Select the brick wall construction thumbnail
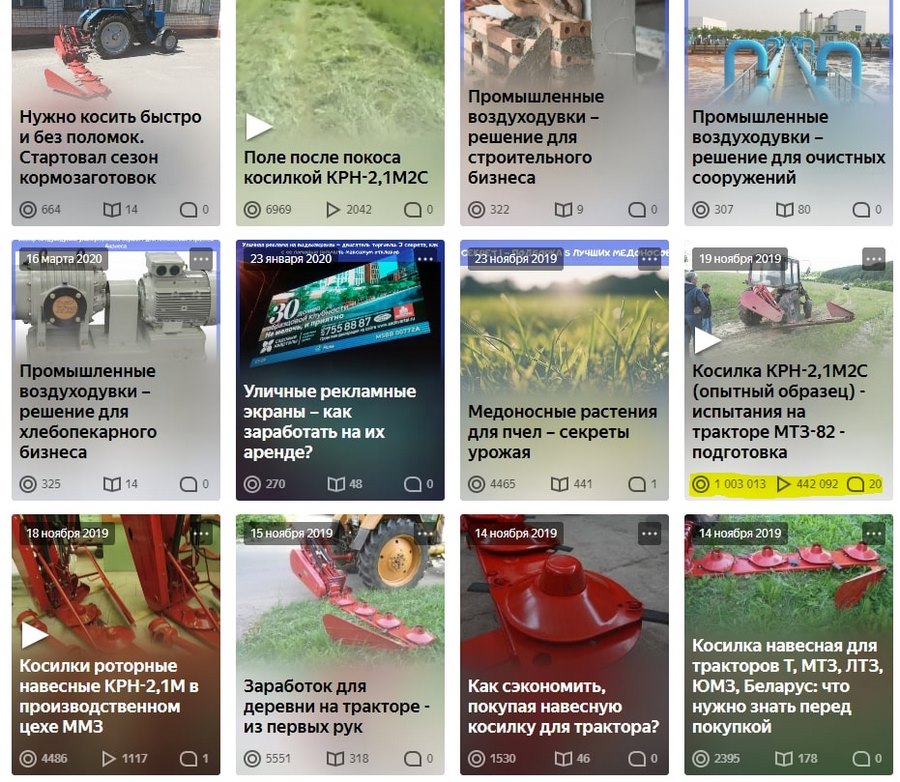This screenshot has height=782, width=900. (x=564, y=43)
